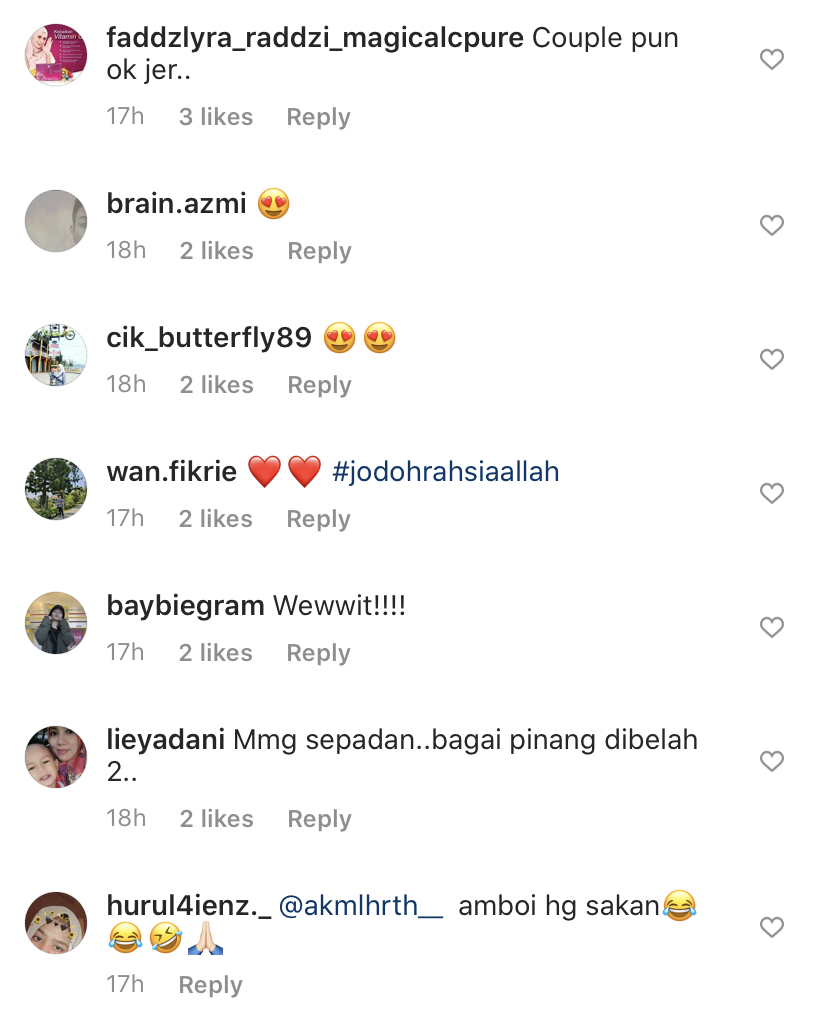The width and height of the screenshot is (828, 1022).
Task: Open username cik_butterfly89's profile
Action: [x=209, y=338]
